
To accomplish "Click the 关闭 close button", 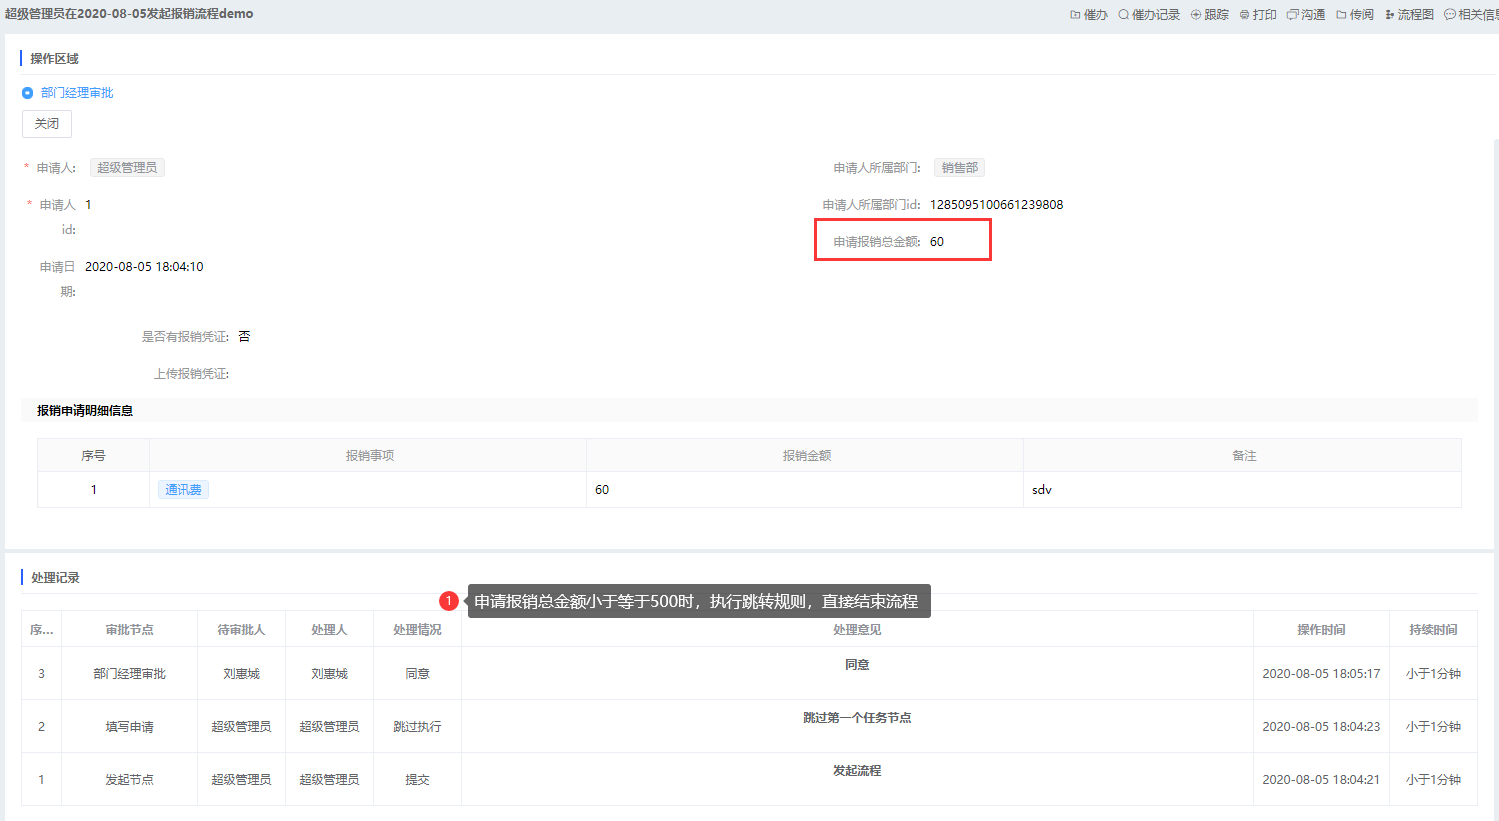I will tap(47, 124).
